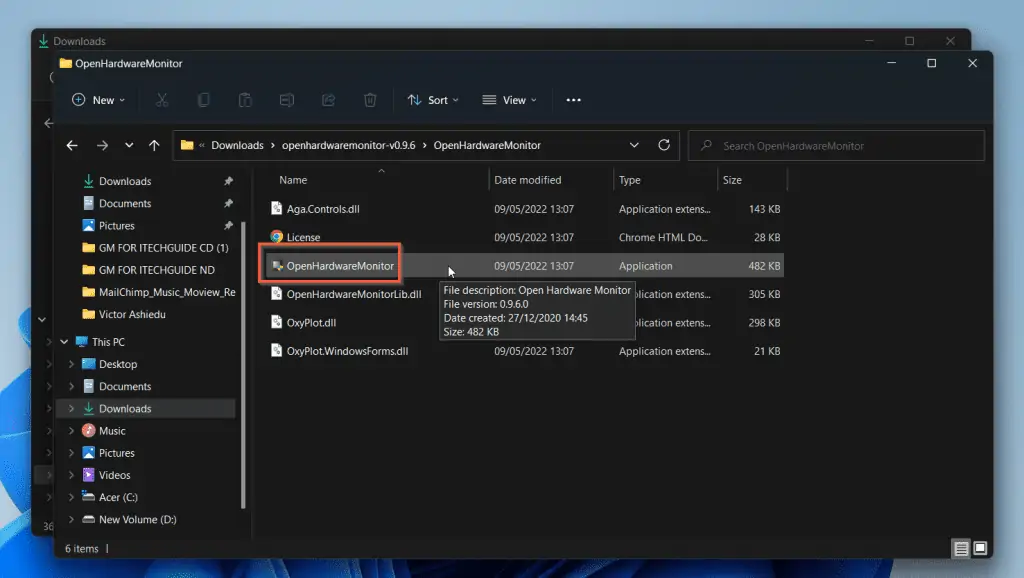The height and width of the screenshot is (578, 1024).
Task: Open the Sort dropdown menu
Action: tap(433, 100)
